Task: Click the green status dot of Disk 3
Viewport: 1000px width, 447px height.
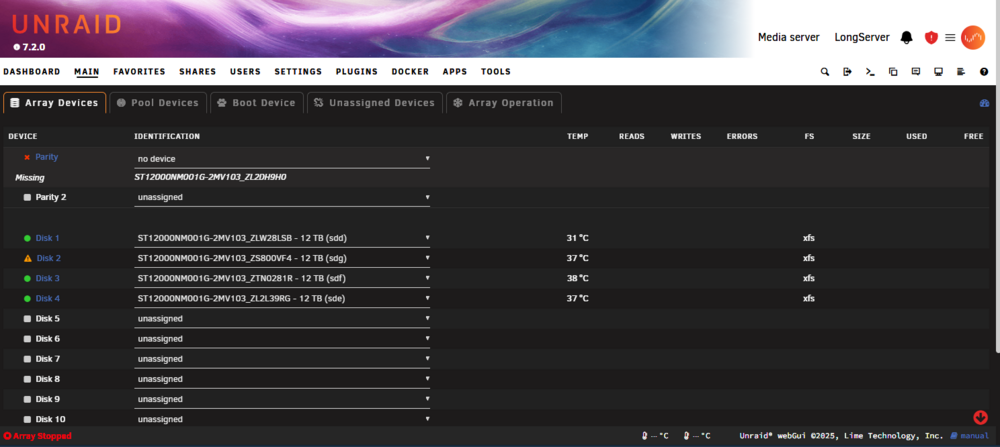Action: (27, 279)
